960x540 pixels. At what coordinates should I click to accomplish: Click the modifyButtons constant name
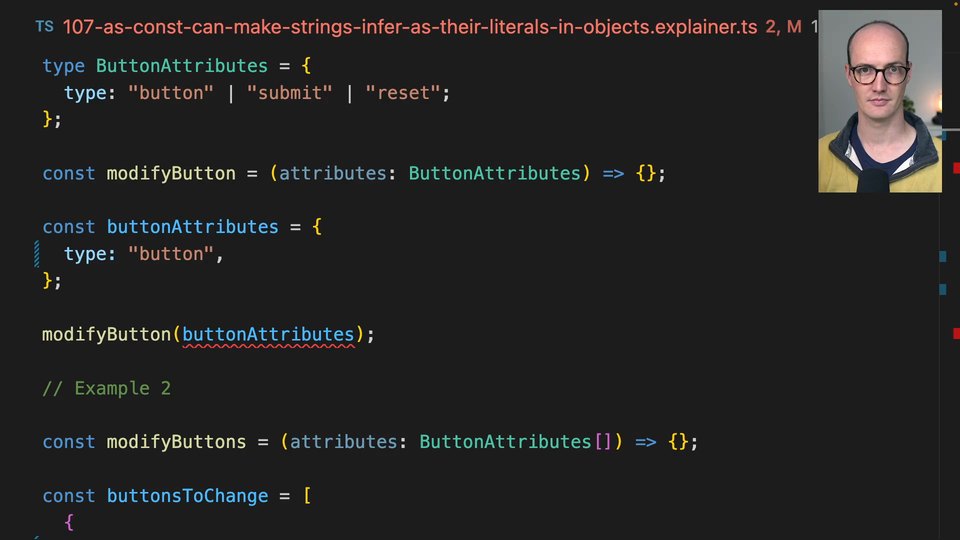176,442
